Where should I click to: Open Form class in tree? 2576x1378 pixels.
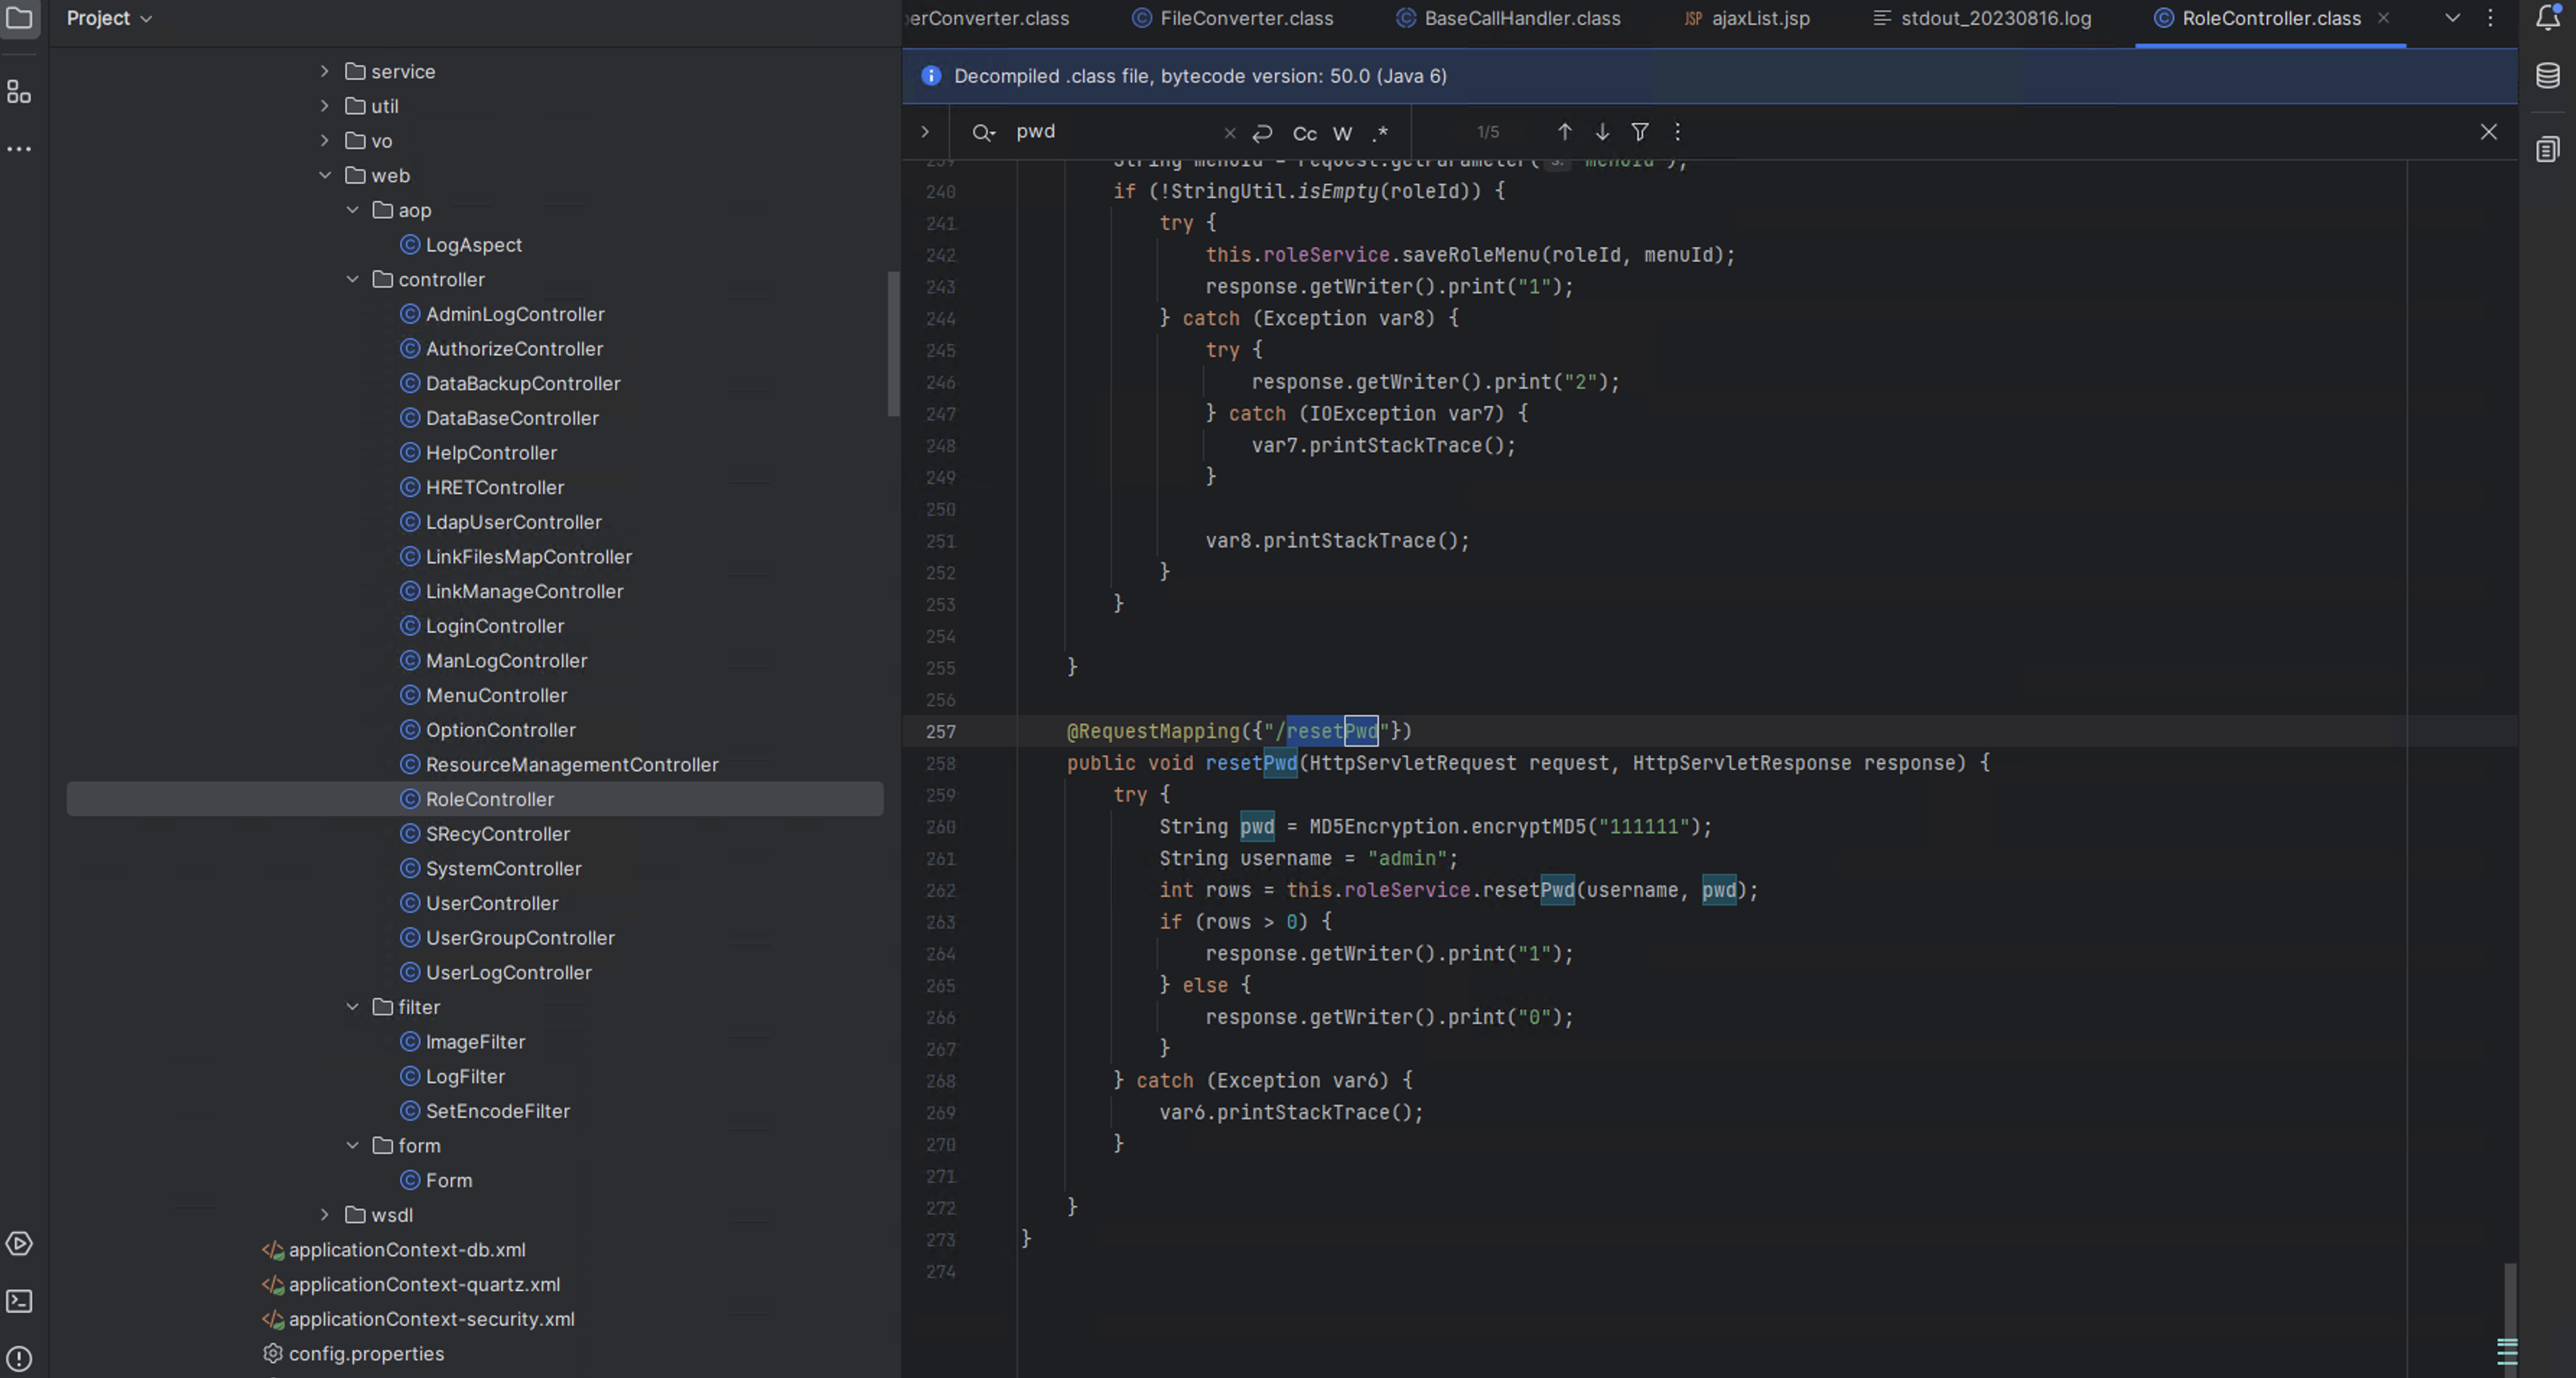coord(448,1180)
